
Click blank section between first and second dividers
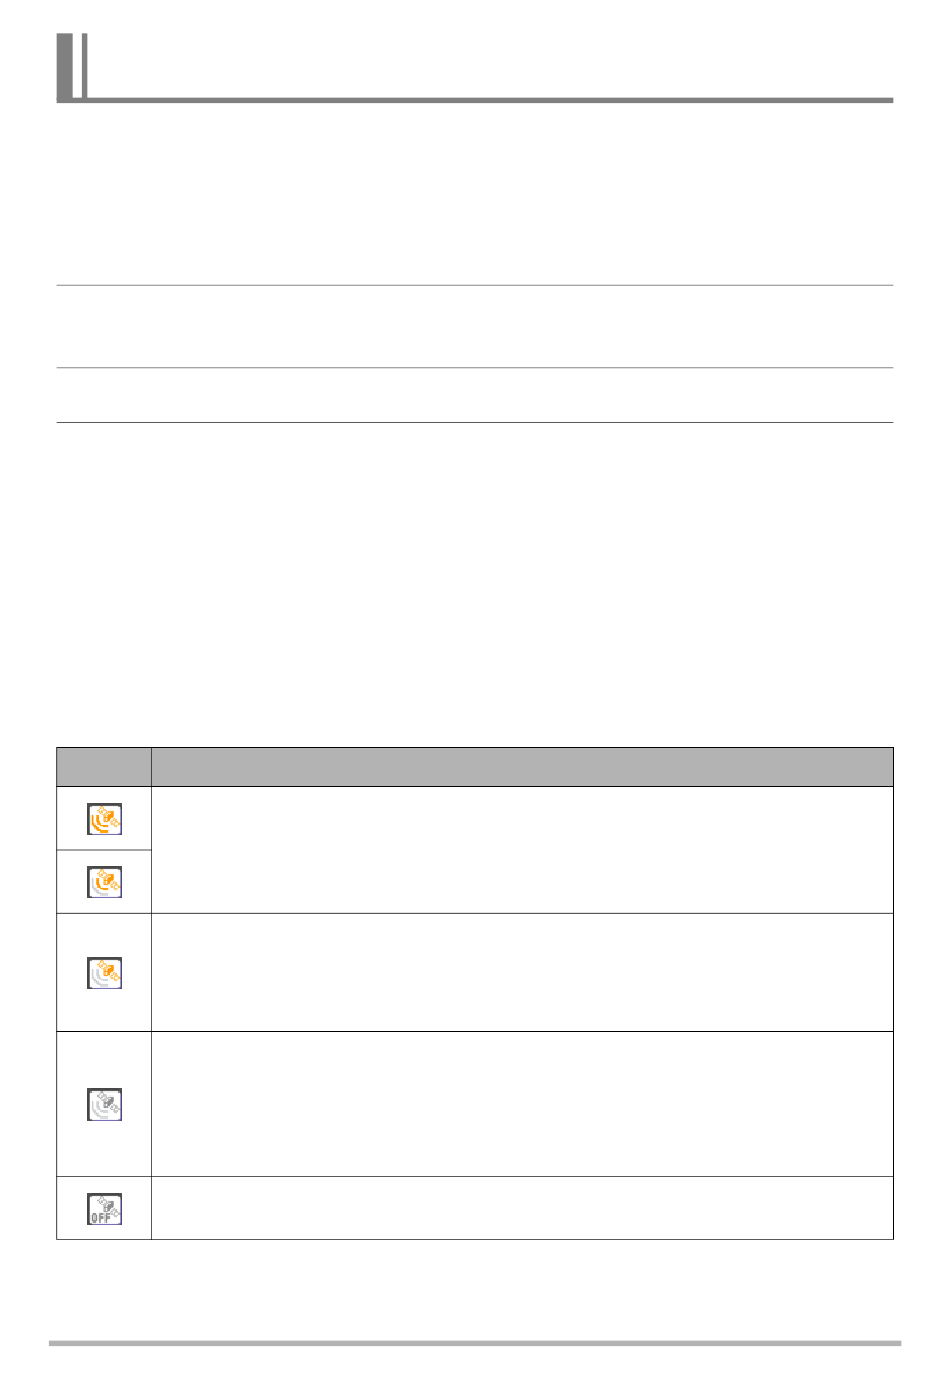point(475,326)
